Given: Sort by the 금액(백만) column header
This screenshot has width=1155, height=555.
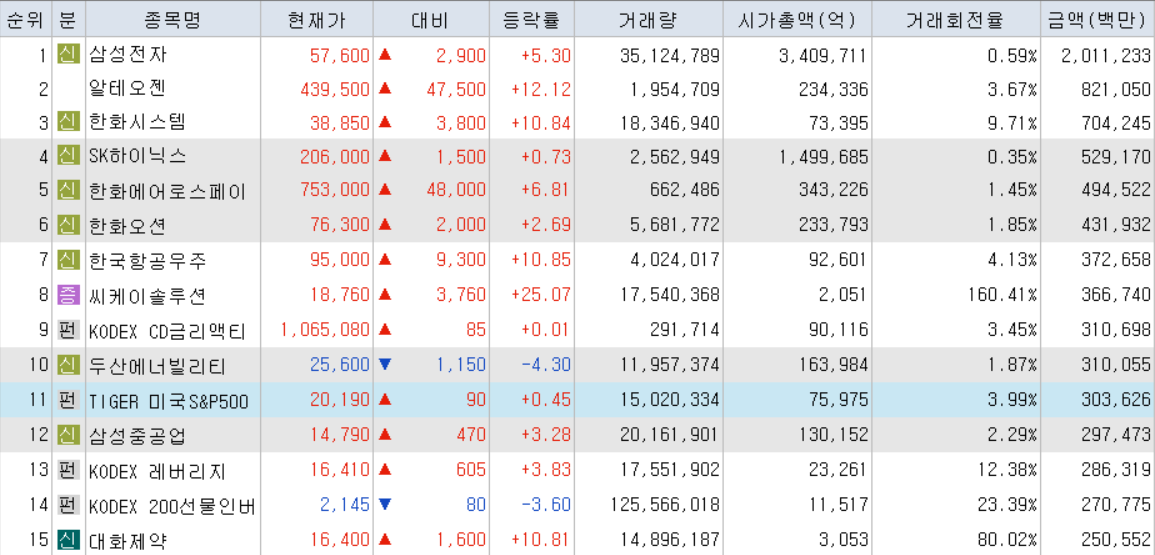Looking at the screenshot, I should (x=1096, y=20).
